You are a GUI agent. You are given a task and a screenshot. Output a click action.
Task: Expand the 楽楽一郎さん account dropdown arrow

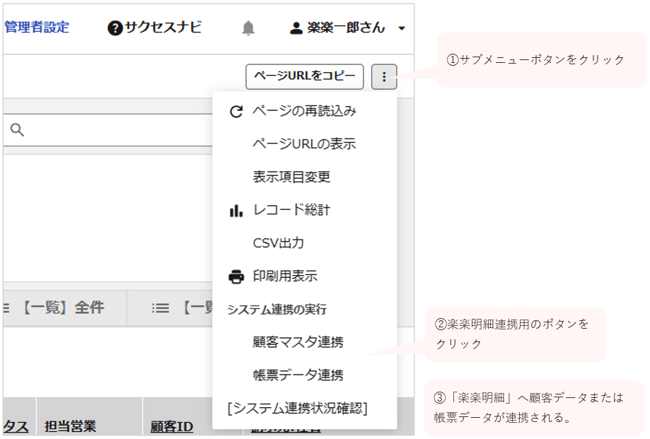[402, 29]
